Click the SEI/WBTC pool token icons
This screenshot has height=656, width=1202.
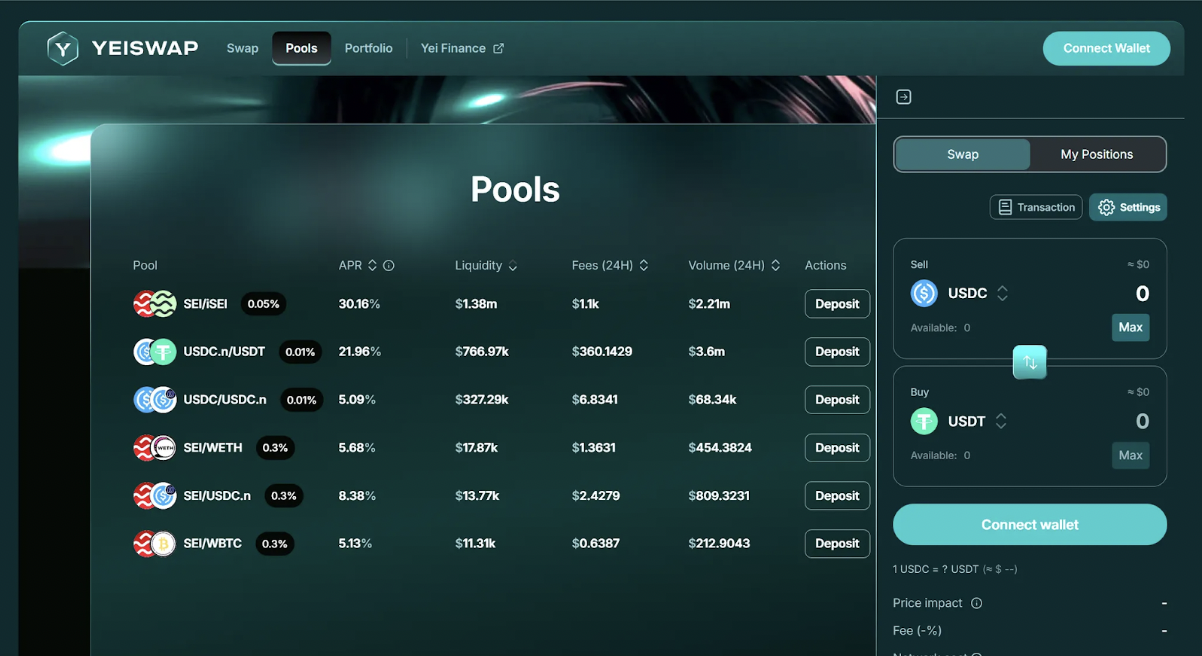pyautogui.click(x=155, y=544)
